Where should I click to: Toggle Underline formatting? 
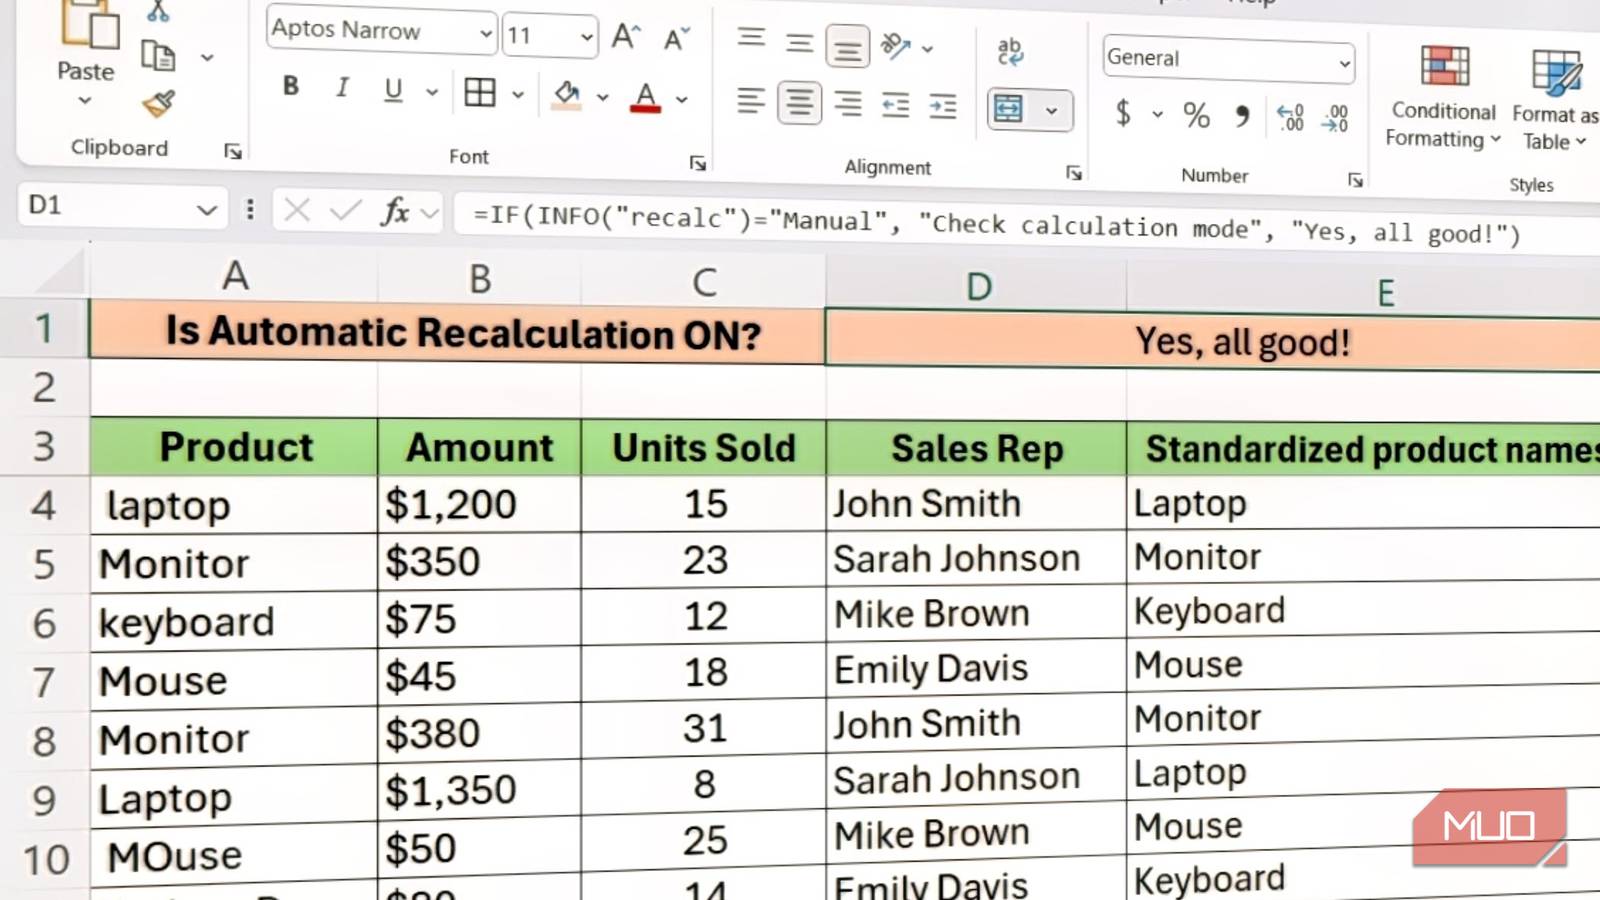pos(392,88)
